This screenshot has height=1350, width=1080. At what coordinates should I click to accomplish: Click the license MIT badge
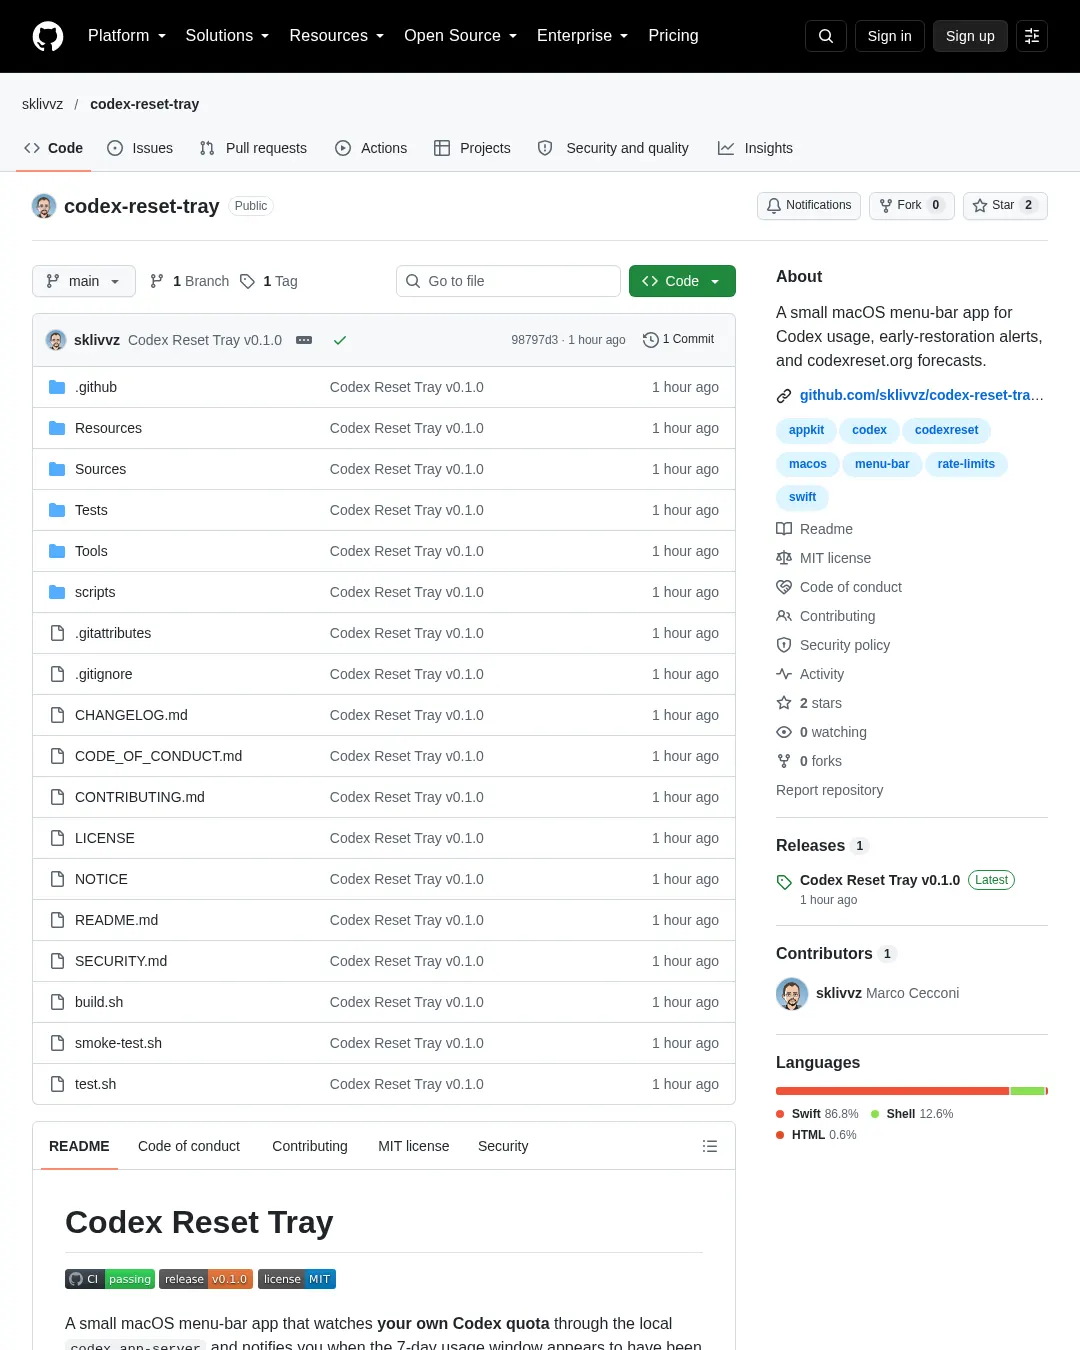coord(297,1279)
